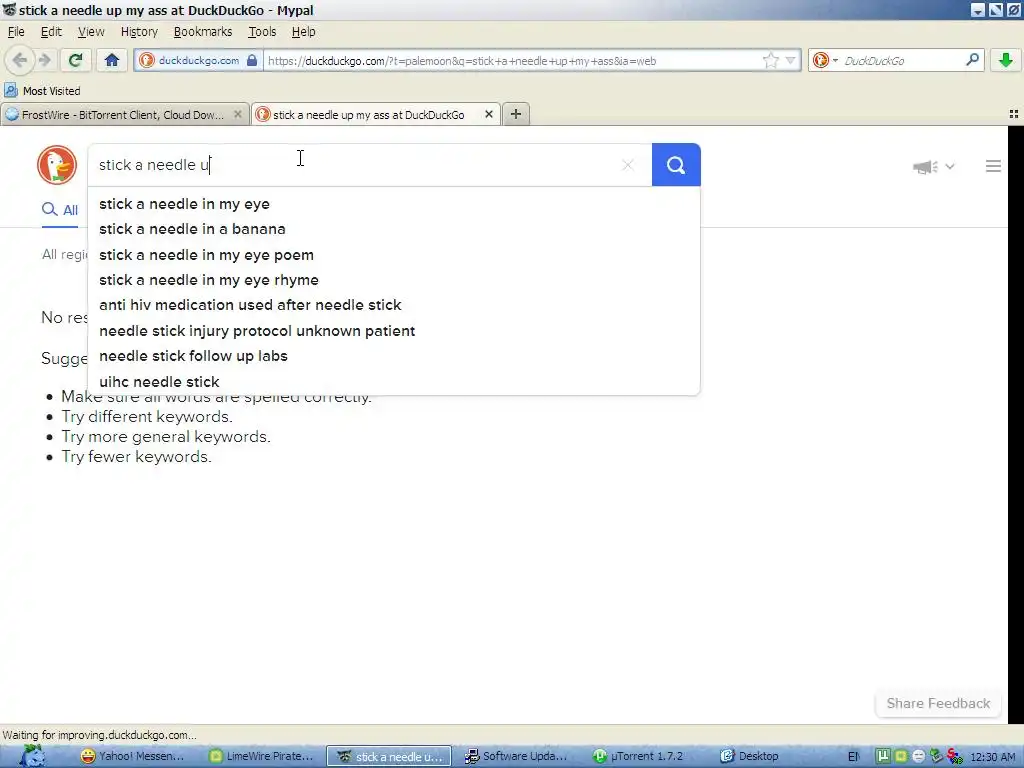Viewport: 1024px width, 768px height.
Task: Pick suggestion 'stick a needle in my eye rhyme'
Action: pos(394,280)
